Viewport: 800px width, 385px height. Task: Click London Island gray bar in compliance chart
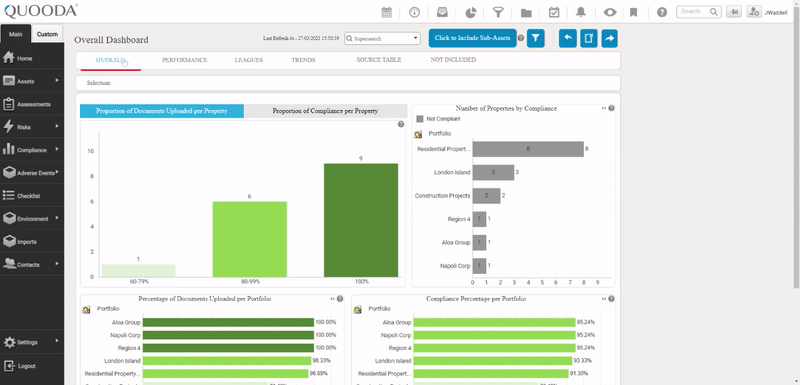click(493, 172)
